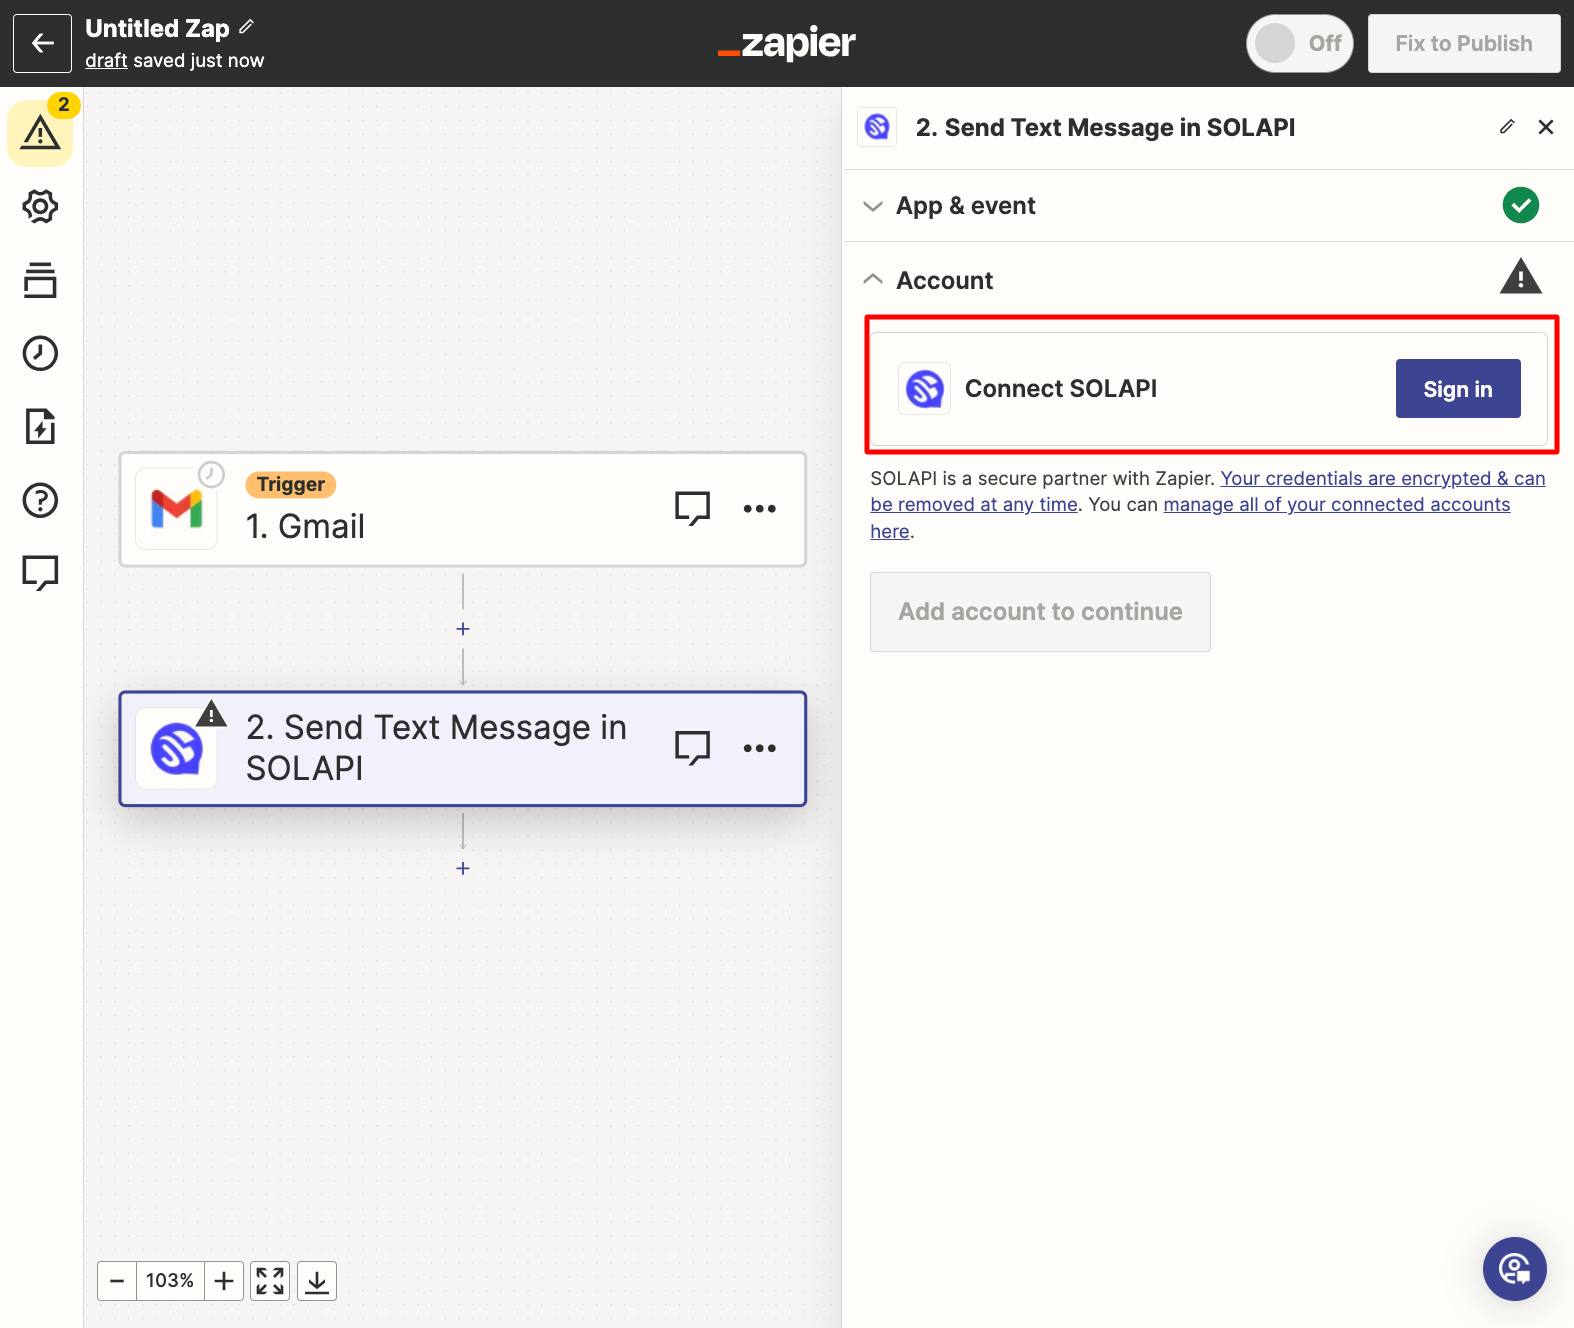Click the Gmail app icon
This screenshot has height=1328, width=1574.
point(177,509)
